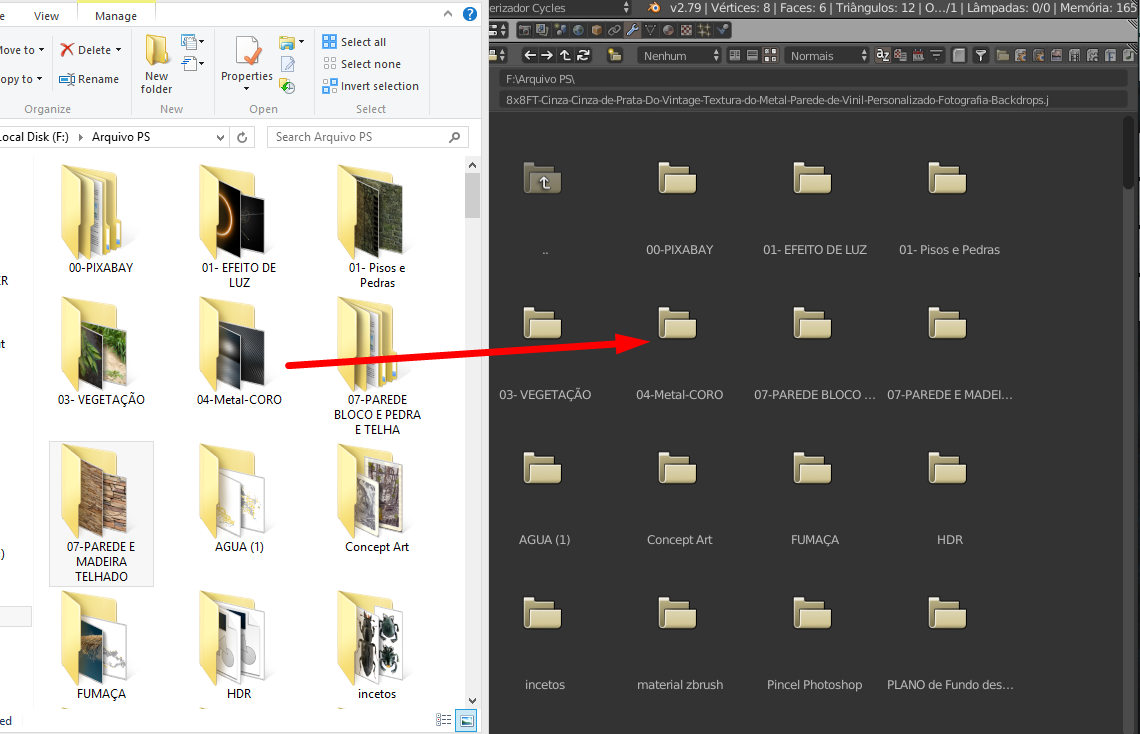Click Explorer Edit file icon
This screenshot has width=1140, height=734.
click(x=288, y=65)
